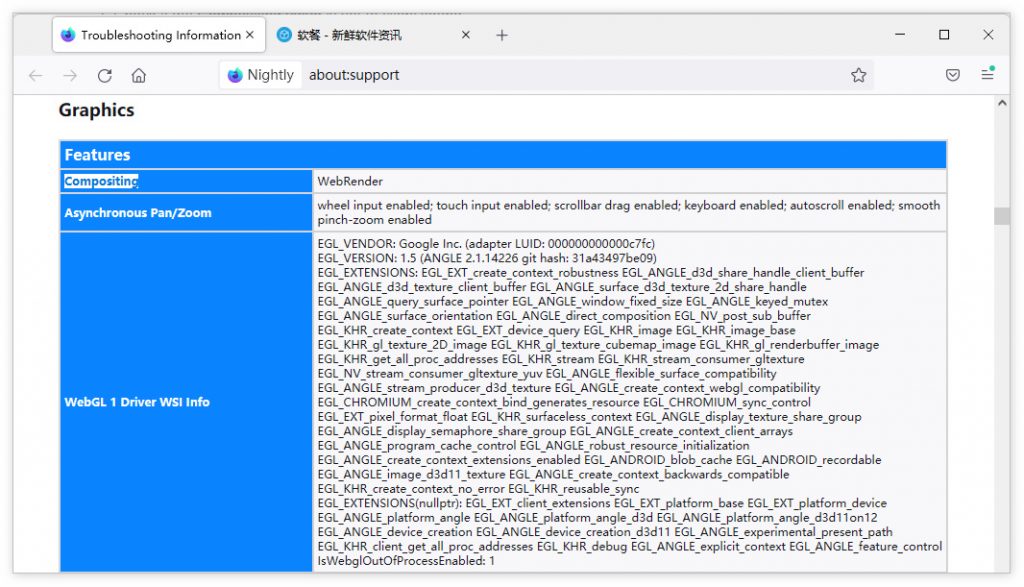Click the WebGL 1 Driver WSI Info label
This screenshot has height=587, width=1024.
[x=137, y=402]
